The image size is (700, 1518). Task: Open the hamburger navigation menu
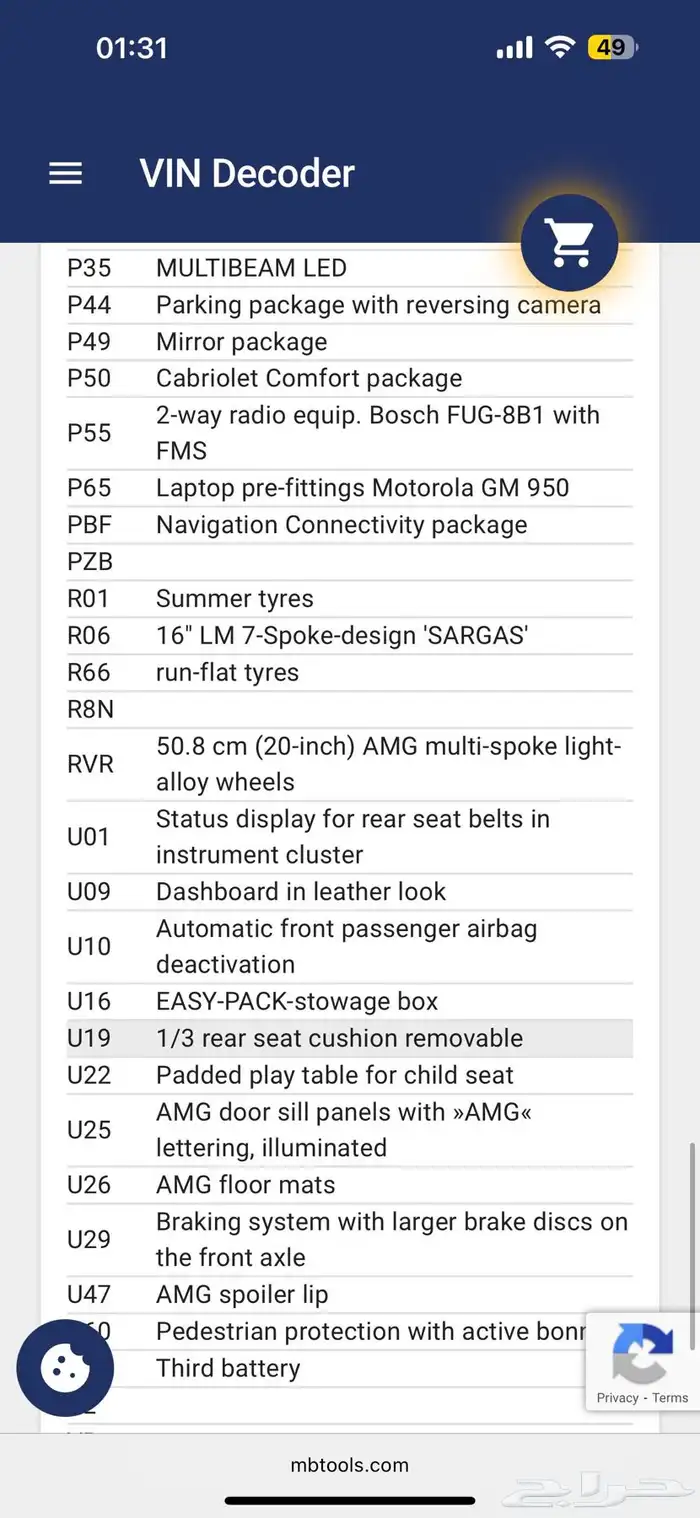[x=66, y=174]
